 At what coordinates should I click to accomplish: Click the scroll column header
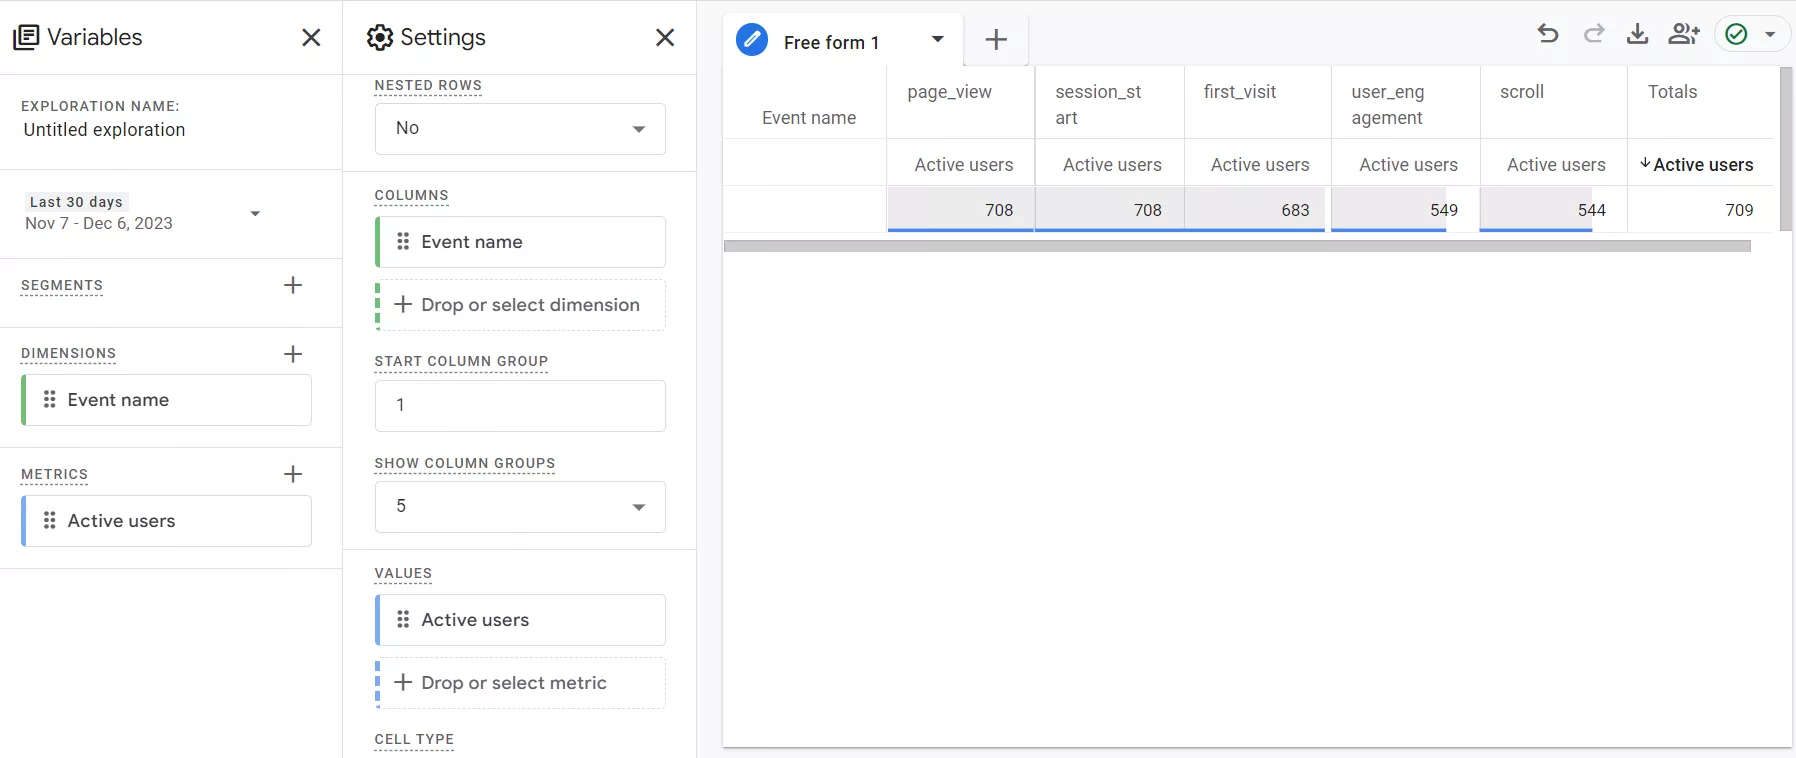(x=1522, y=92)
